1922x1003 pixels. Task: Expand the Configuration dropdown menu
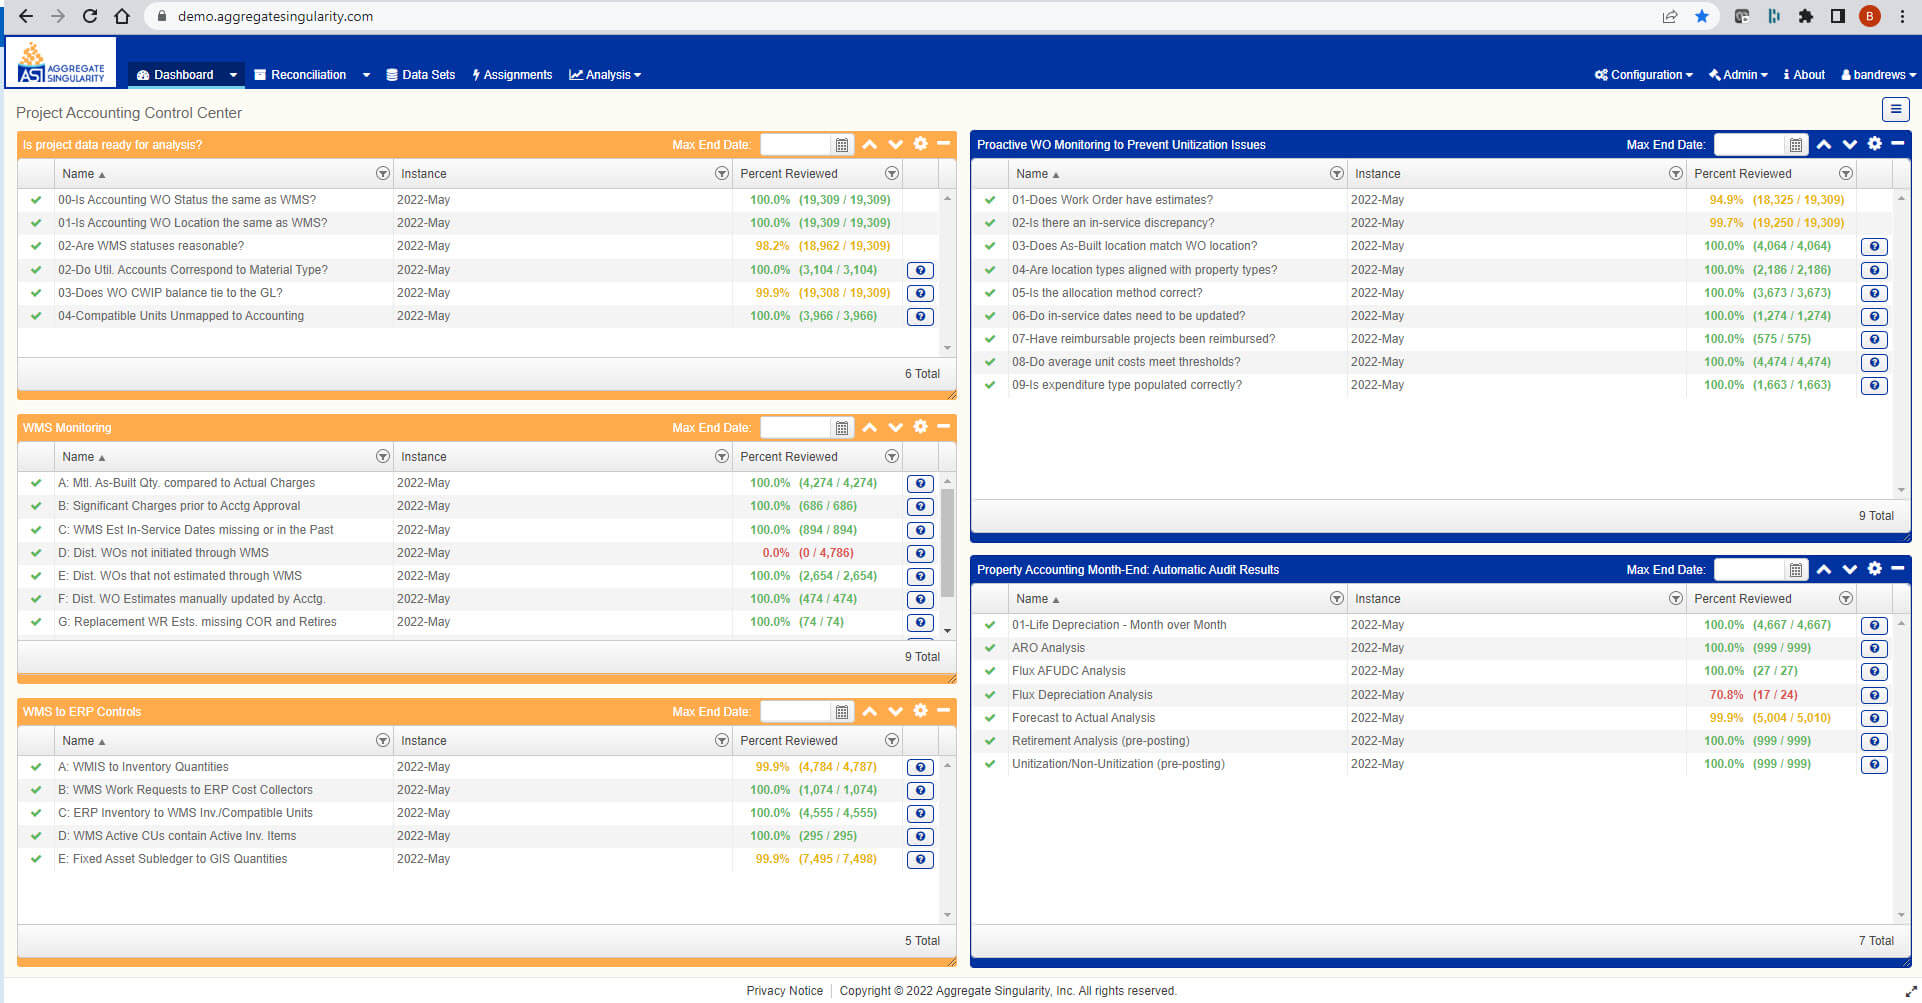[1643, 75]
